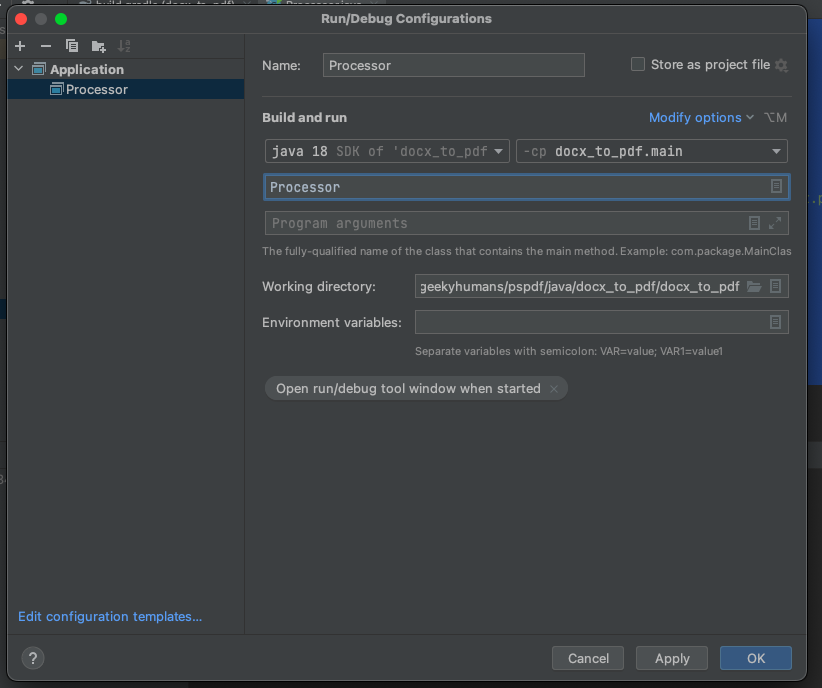Expand the Program arguments field
822x688 pixels.
pyautogui.click(x=775, y=223)
